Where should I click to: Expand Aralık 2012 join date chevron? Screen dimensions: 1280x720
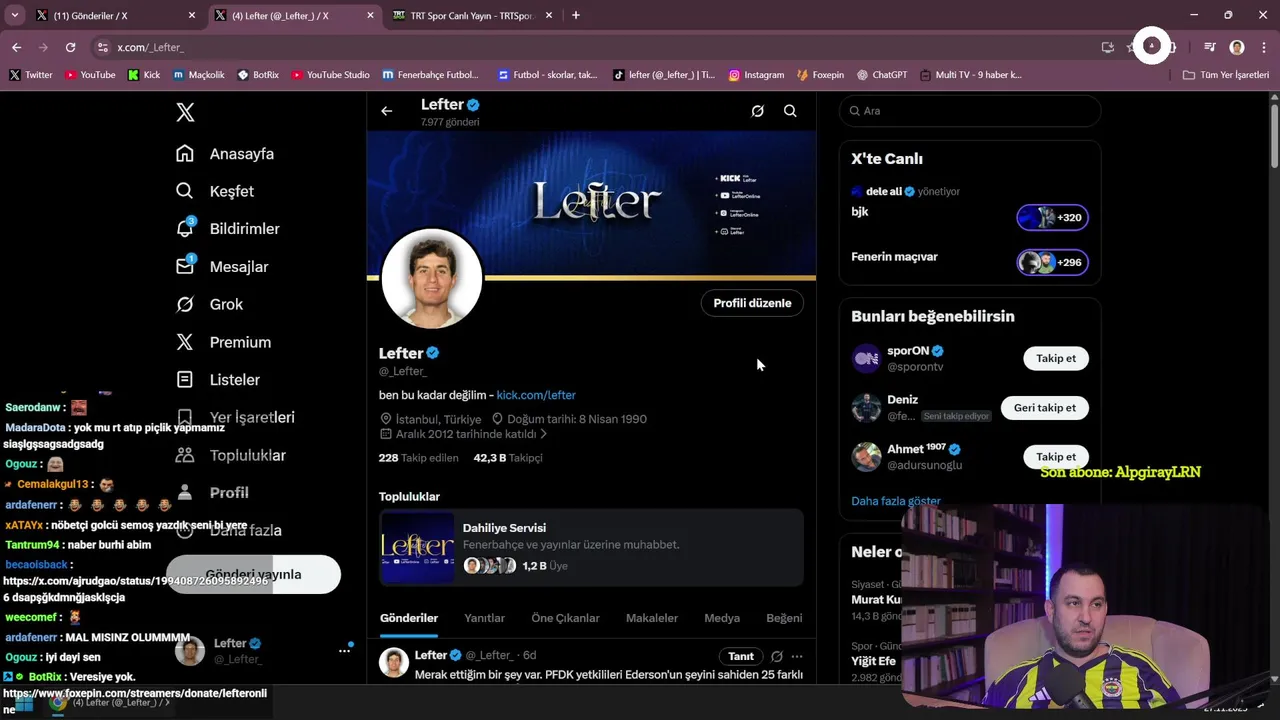[x=544, y=434]
